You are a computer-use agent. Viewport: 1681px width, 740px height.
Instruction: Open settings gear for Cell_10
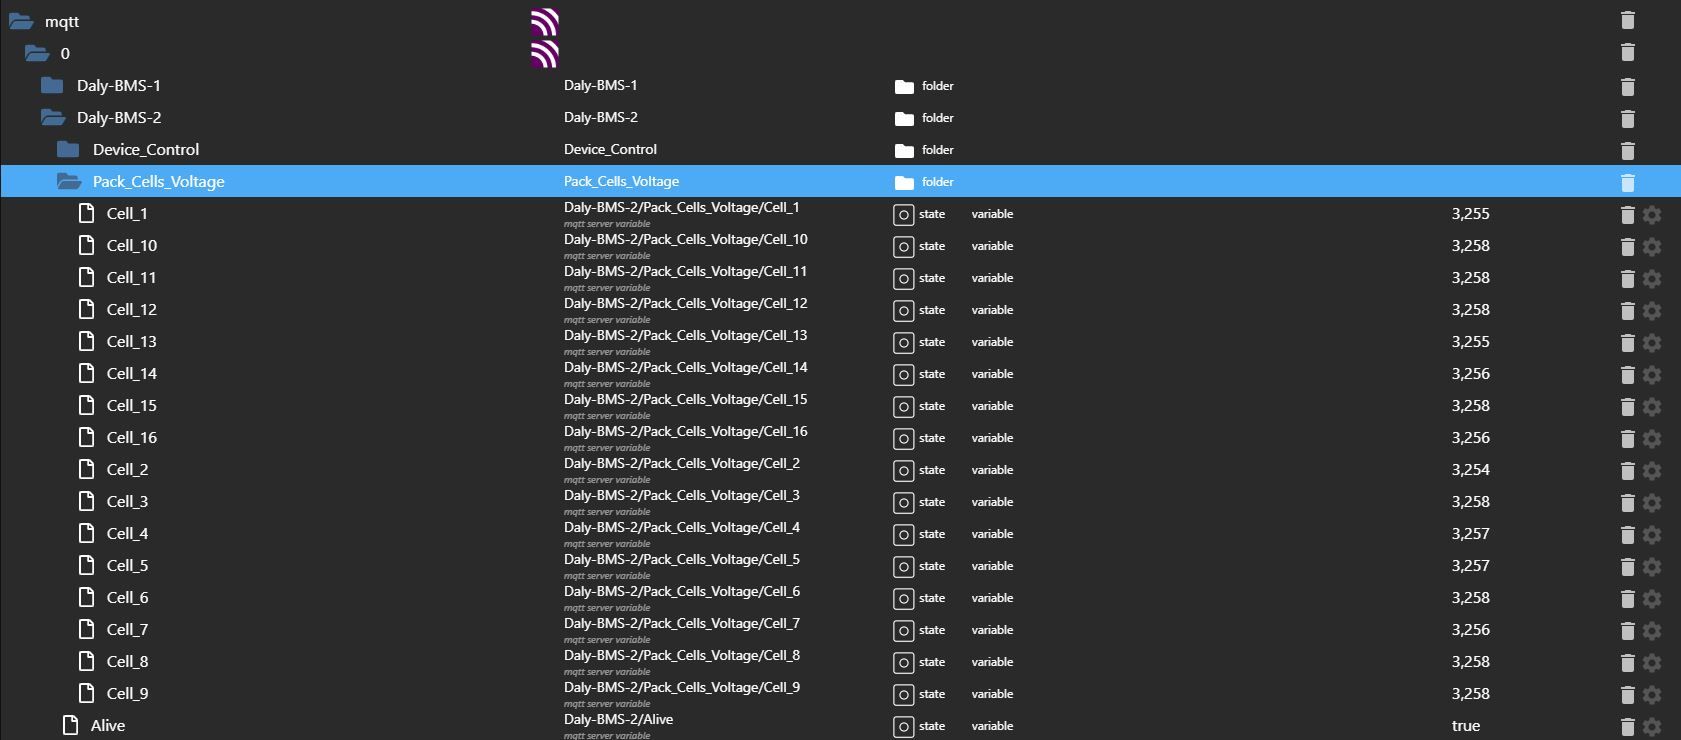(x=1652, y=247)
